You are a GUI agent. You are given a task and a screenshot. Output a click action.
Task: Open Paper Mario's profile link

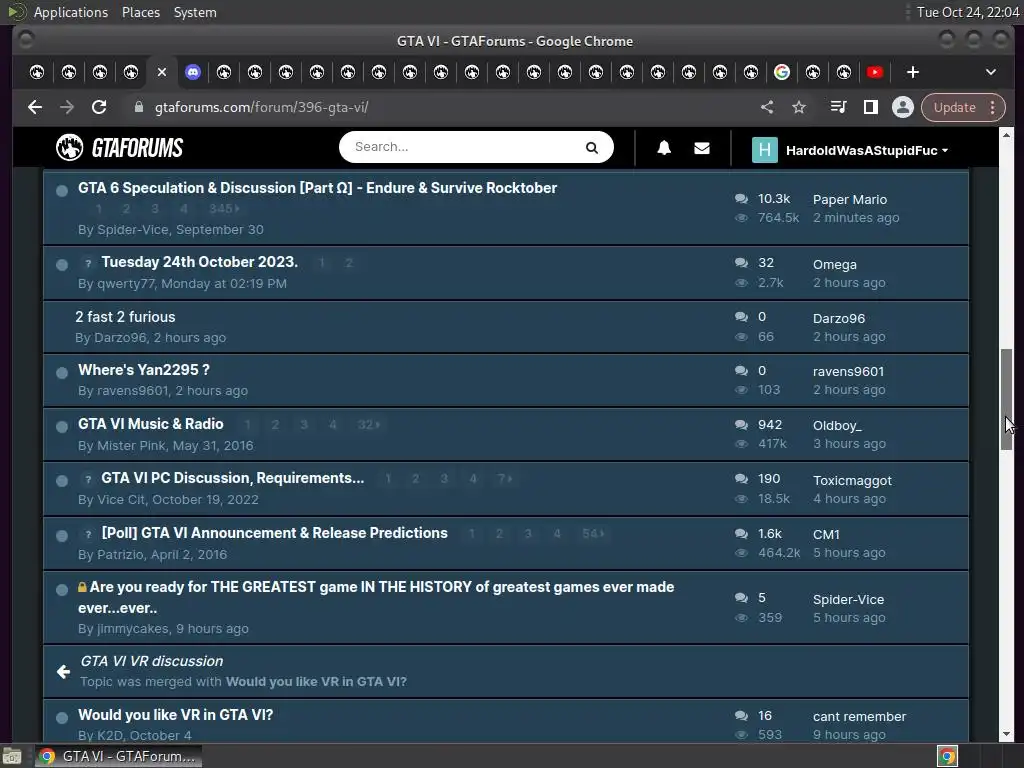pyautogui.click(x=850, y=199)
